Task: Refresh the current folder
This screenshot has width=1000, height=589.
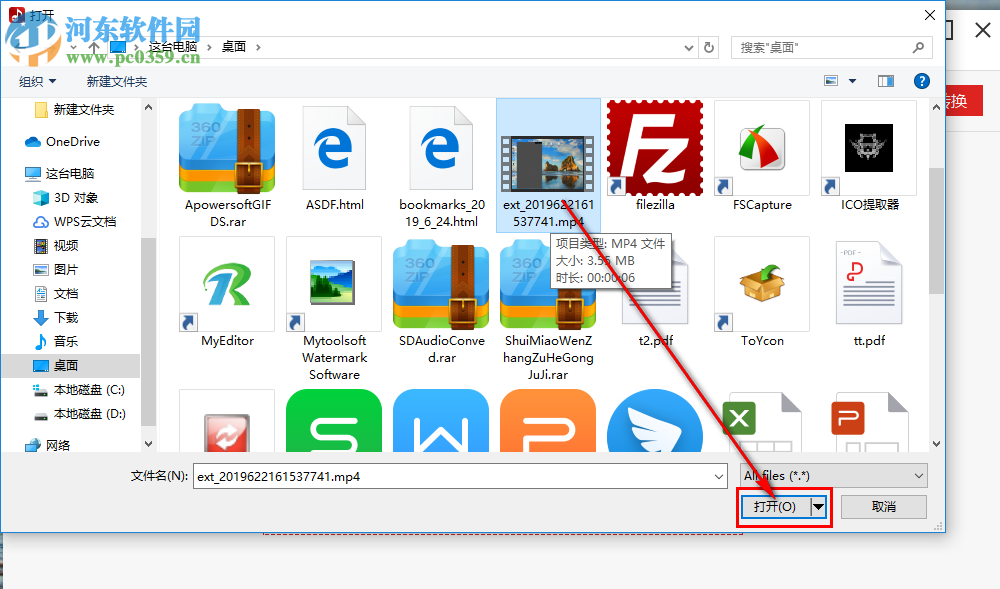Action: [x=709, y=47]
